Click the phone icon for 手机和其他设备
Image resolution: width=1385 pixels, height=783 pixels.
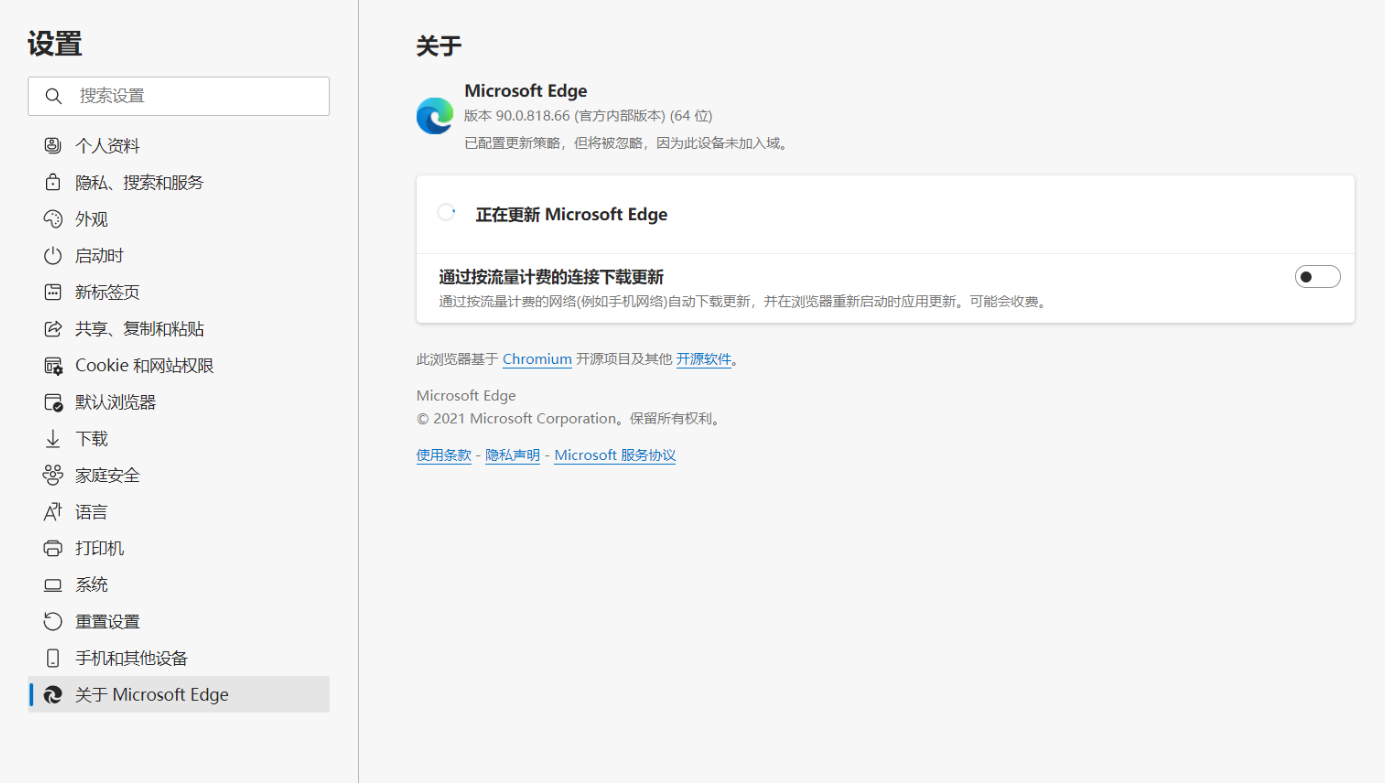point(53,658)
